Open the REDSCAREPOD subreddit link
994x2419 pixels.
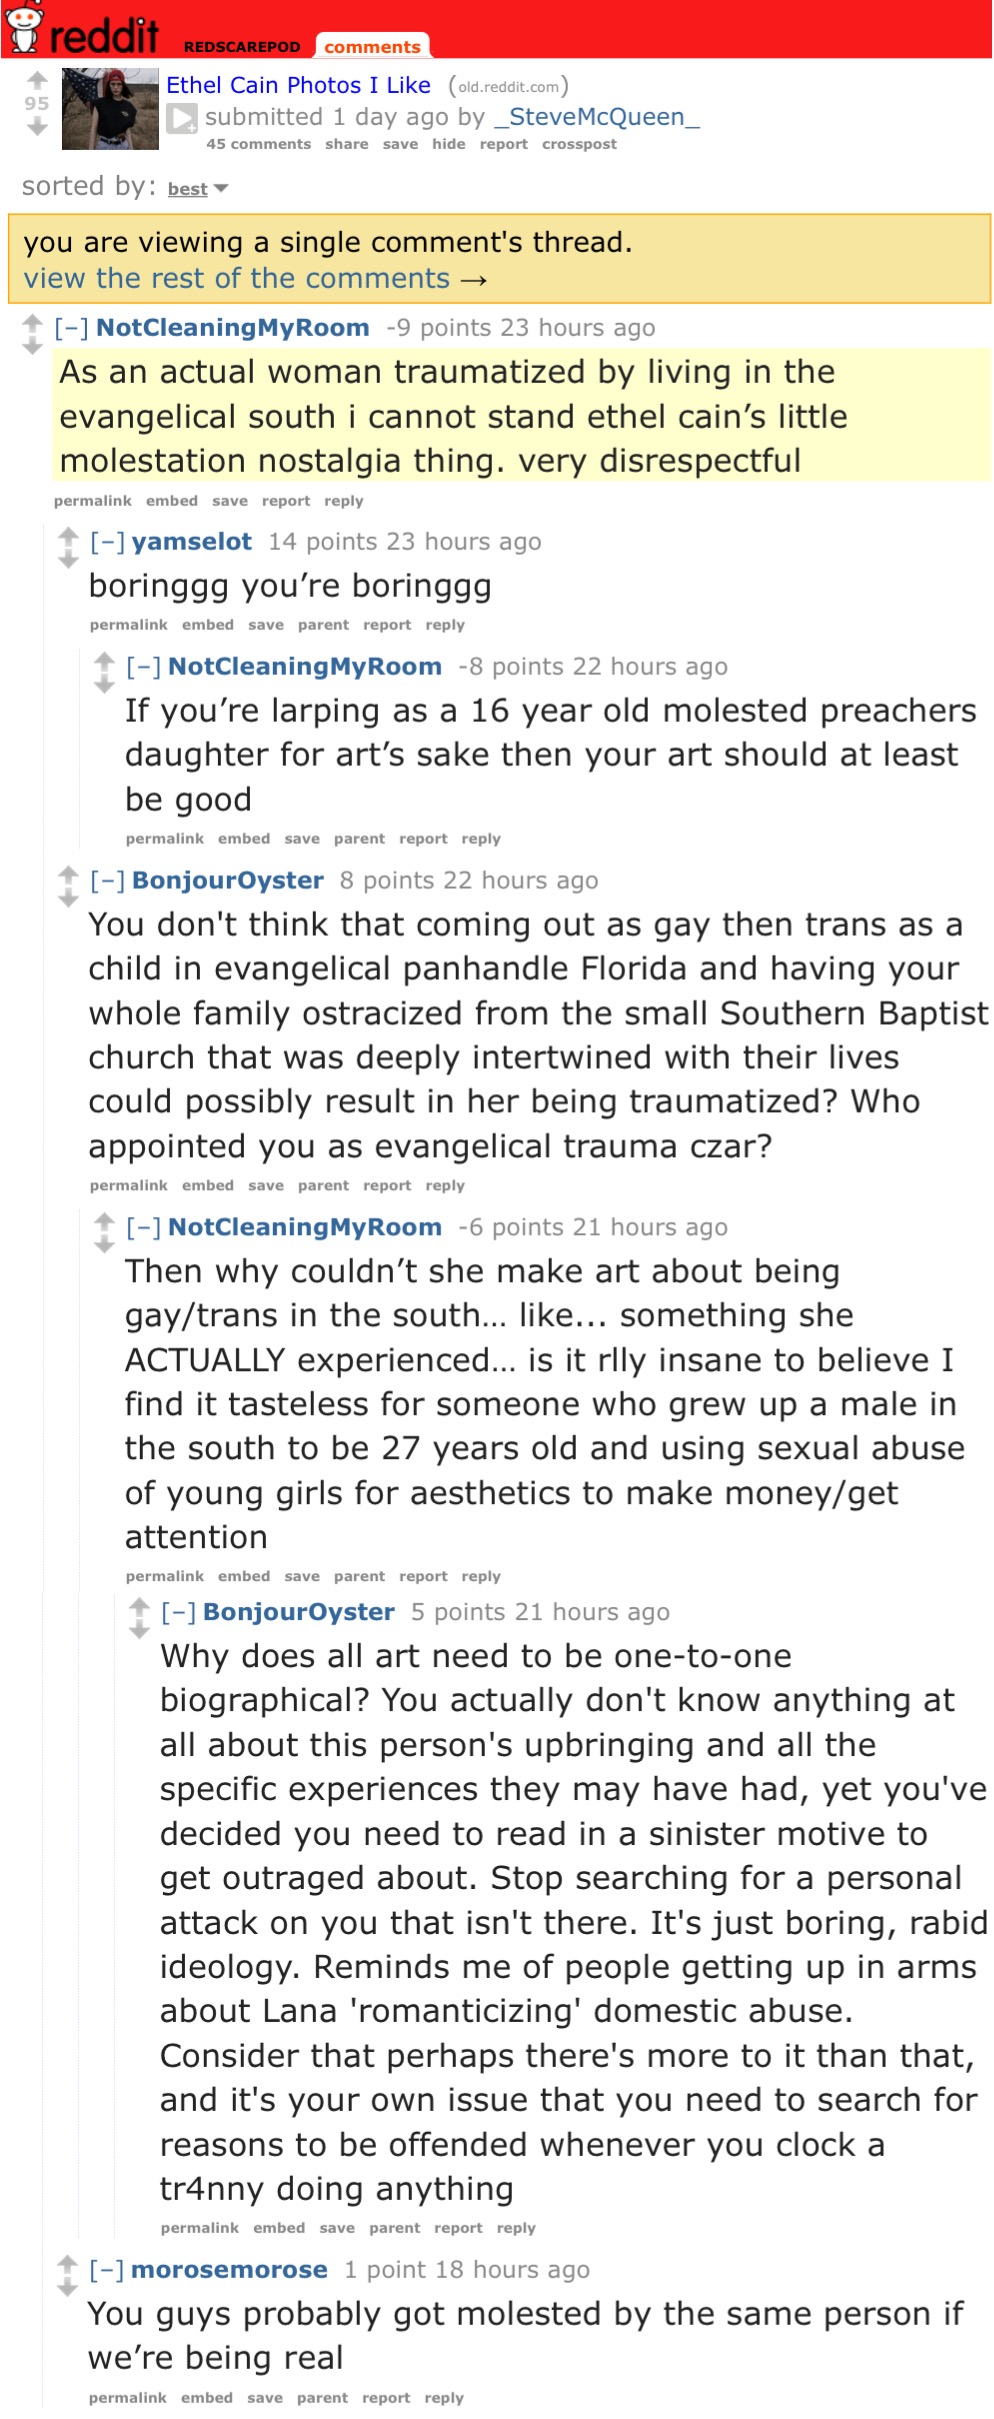click(242, 47)
